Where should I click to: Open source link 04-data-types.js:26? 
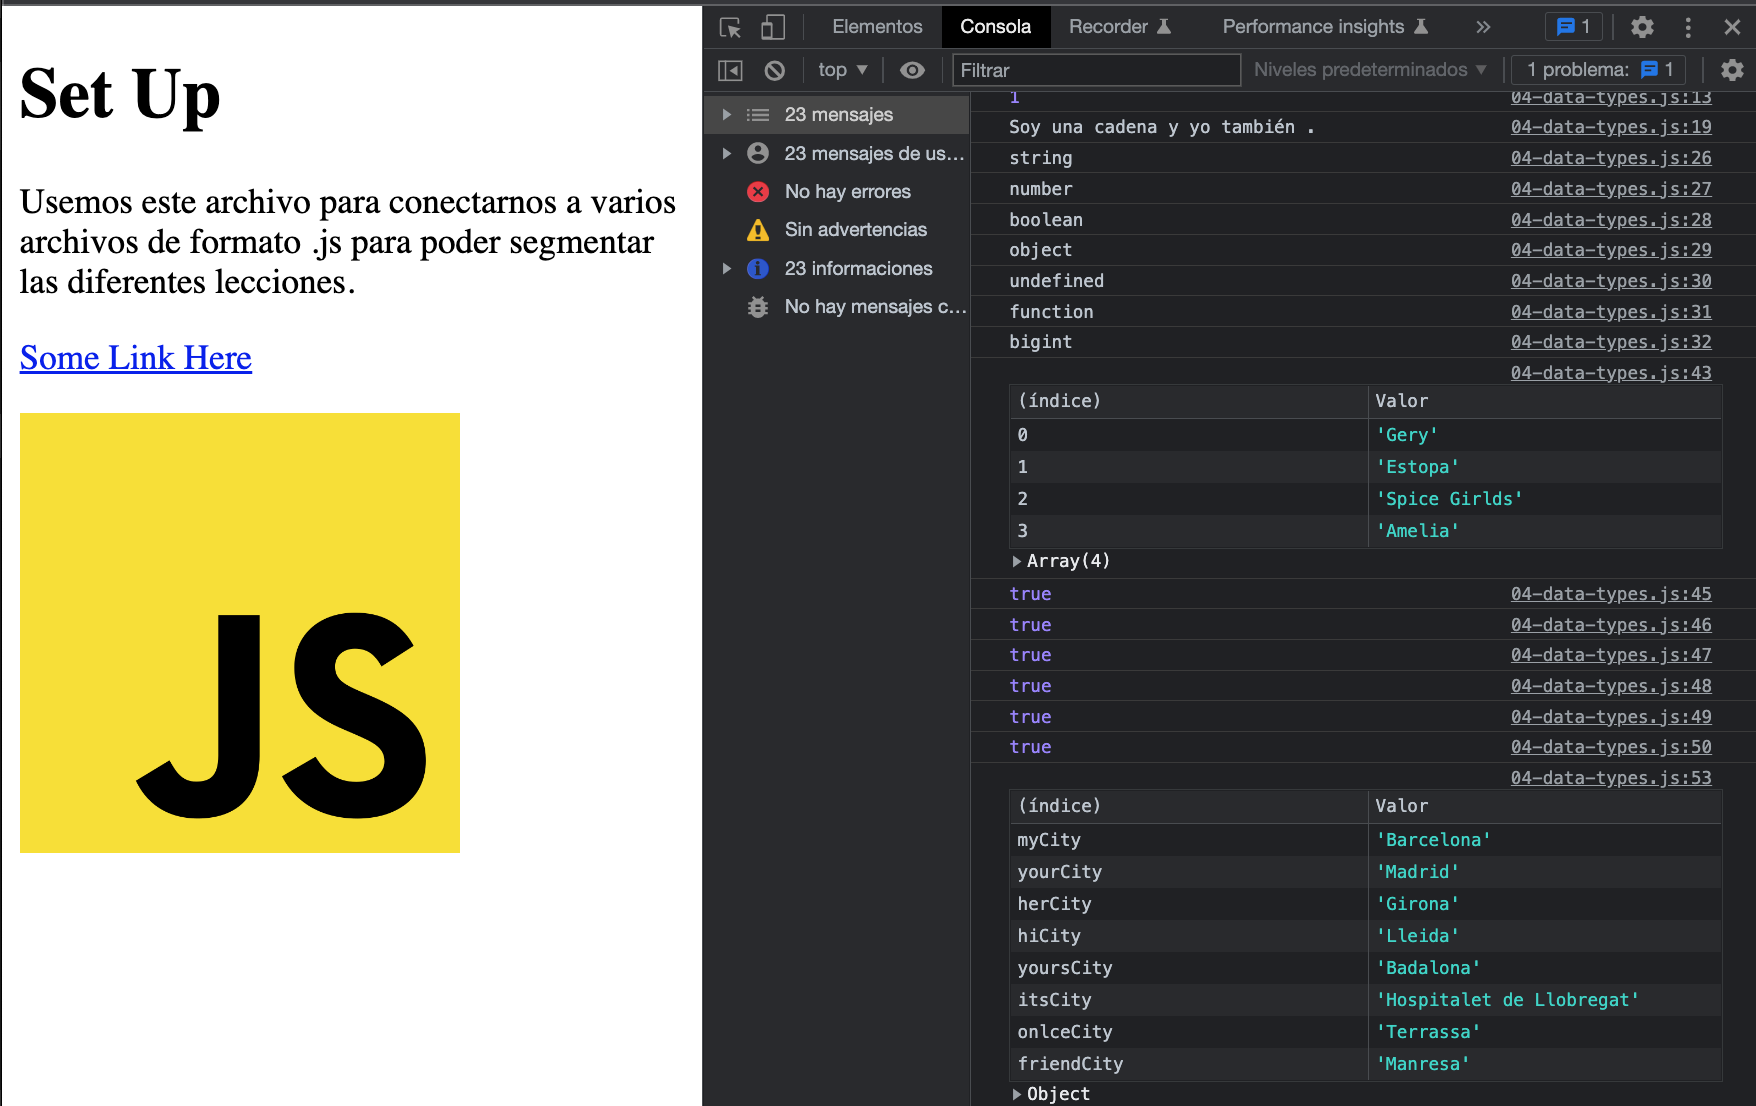coord(1611,158)
